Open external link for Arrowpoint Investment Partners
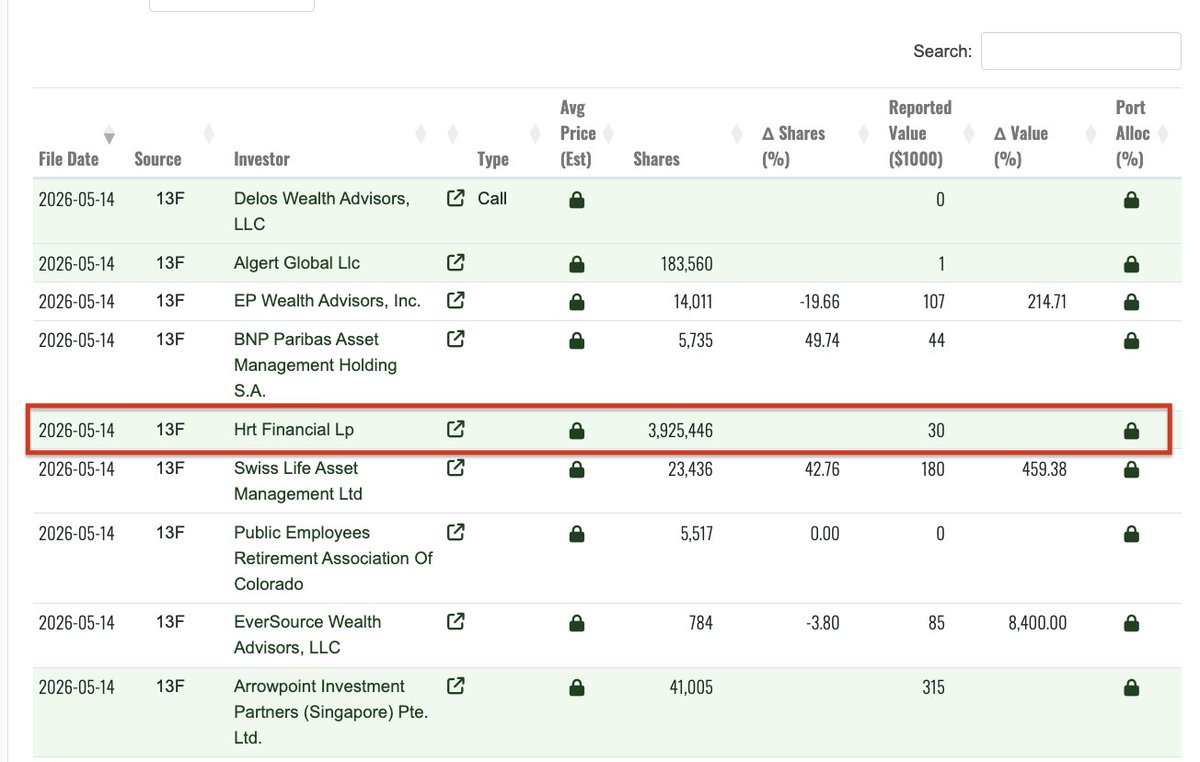Image resolution: width=1200 pixels, height=762 pixels. click(x=455, y=686)
